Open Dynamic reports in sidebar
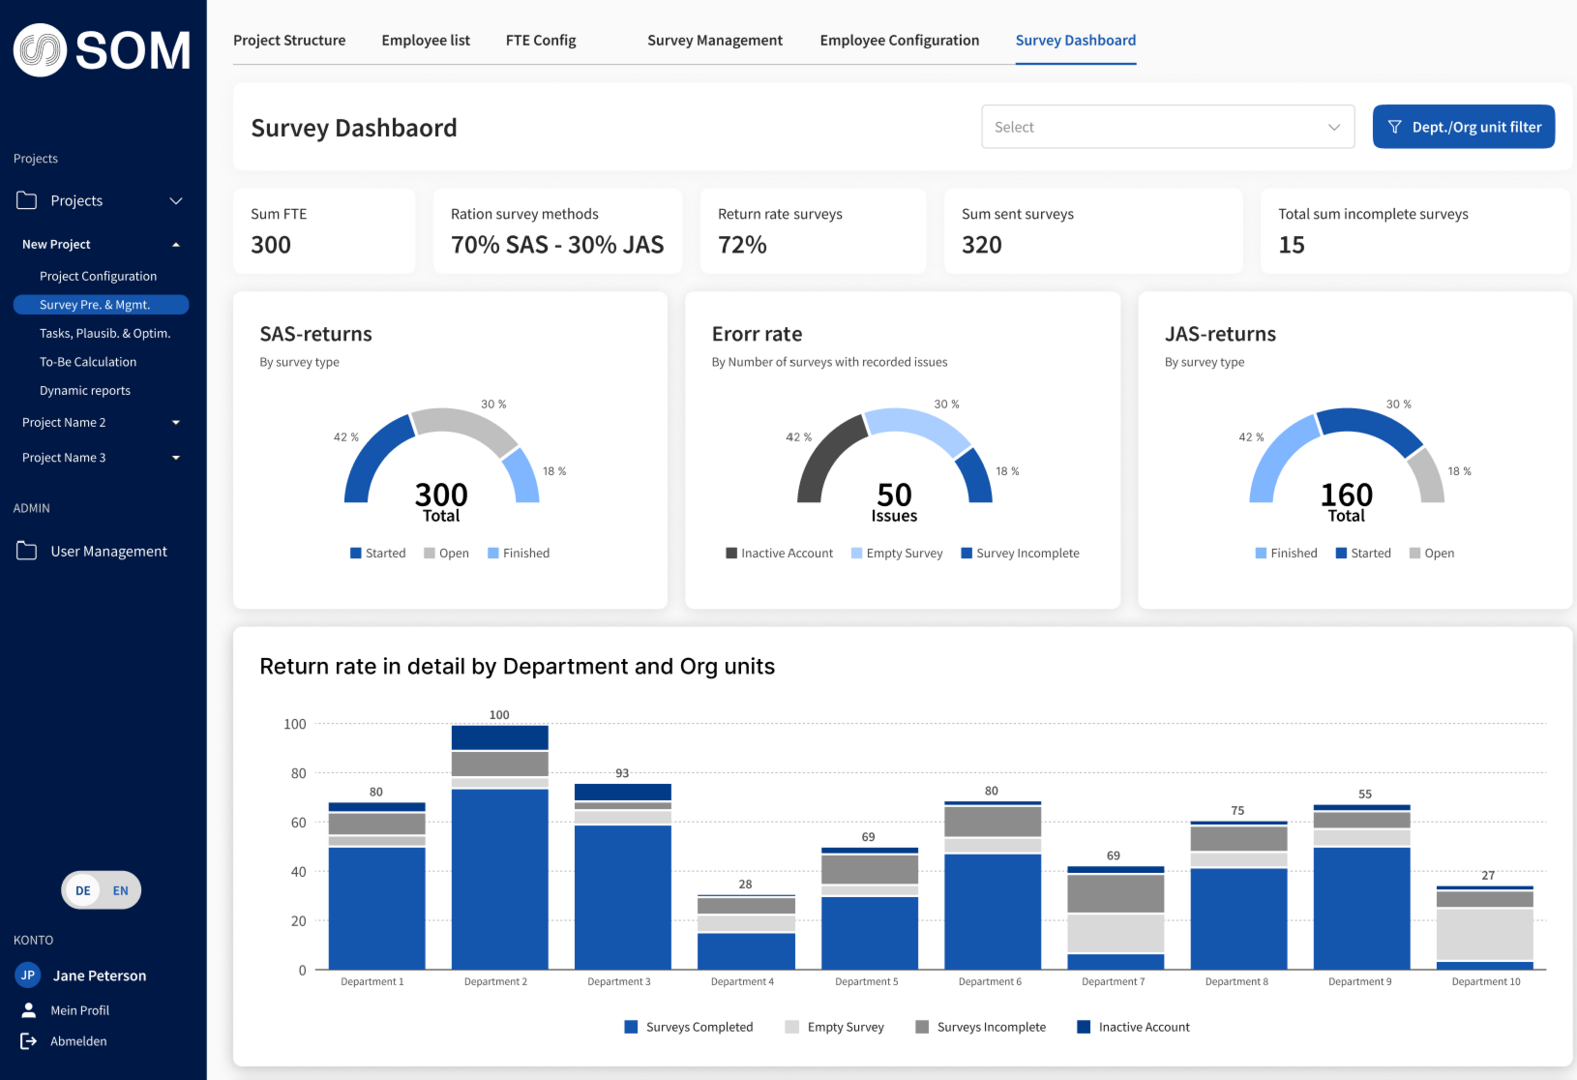This screenshot has height=1080, width=1577. click(85, 391)
